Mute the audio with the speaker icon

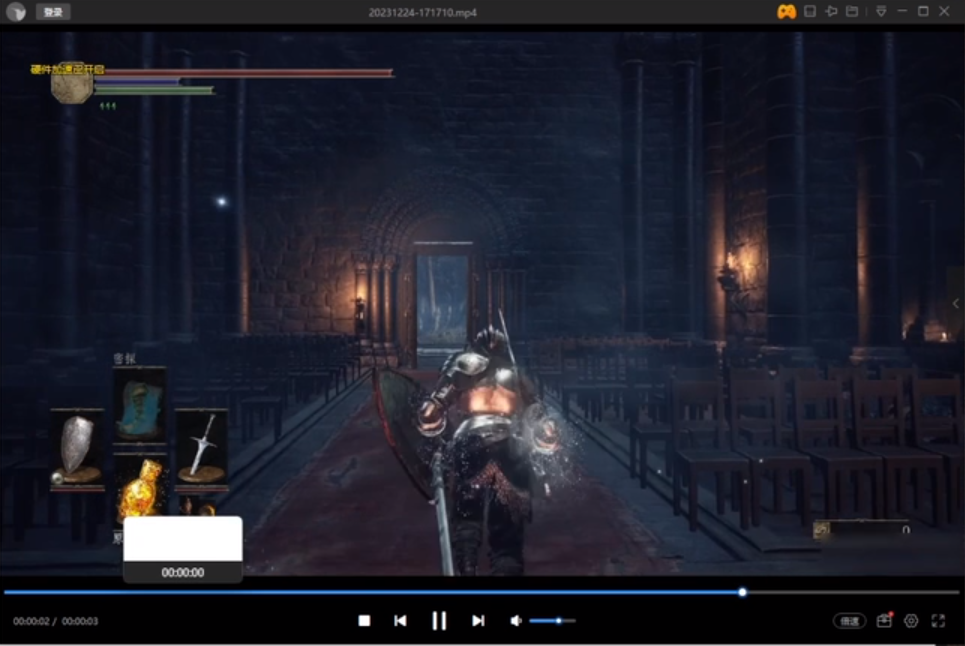516,621
